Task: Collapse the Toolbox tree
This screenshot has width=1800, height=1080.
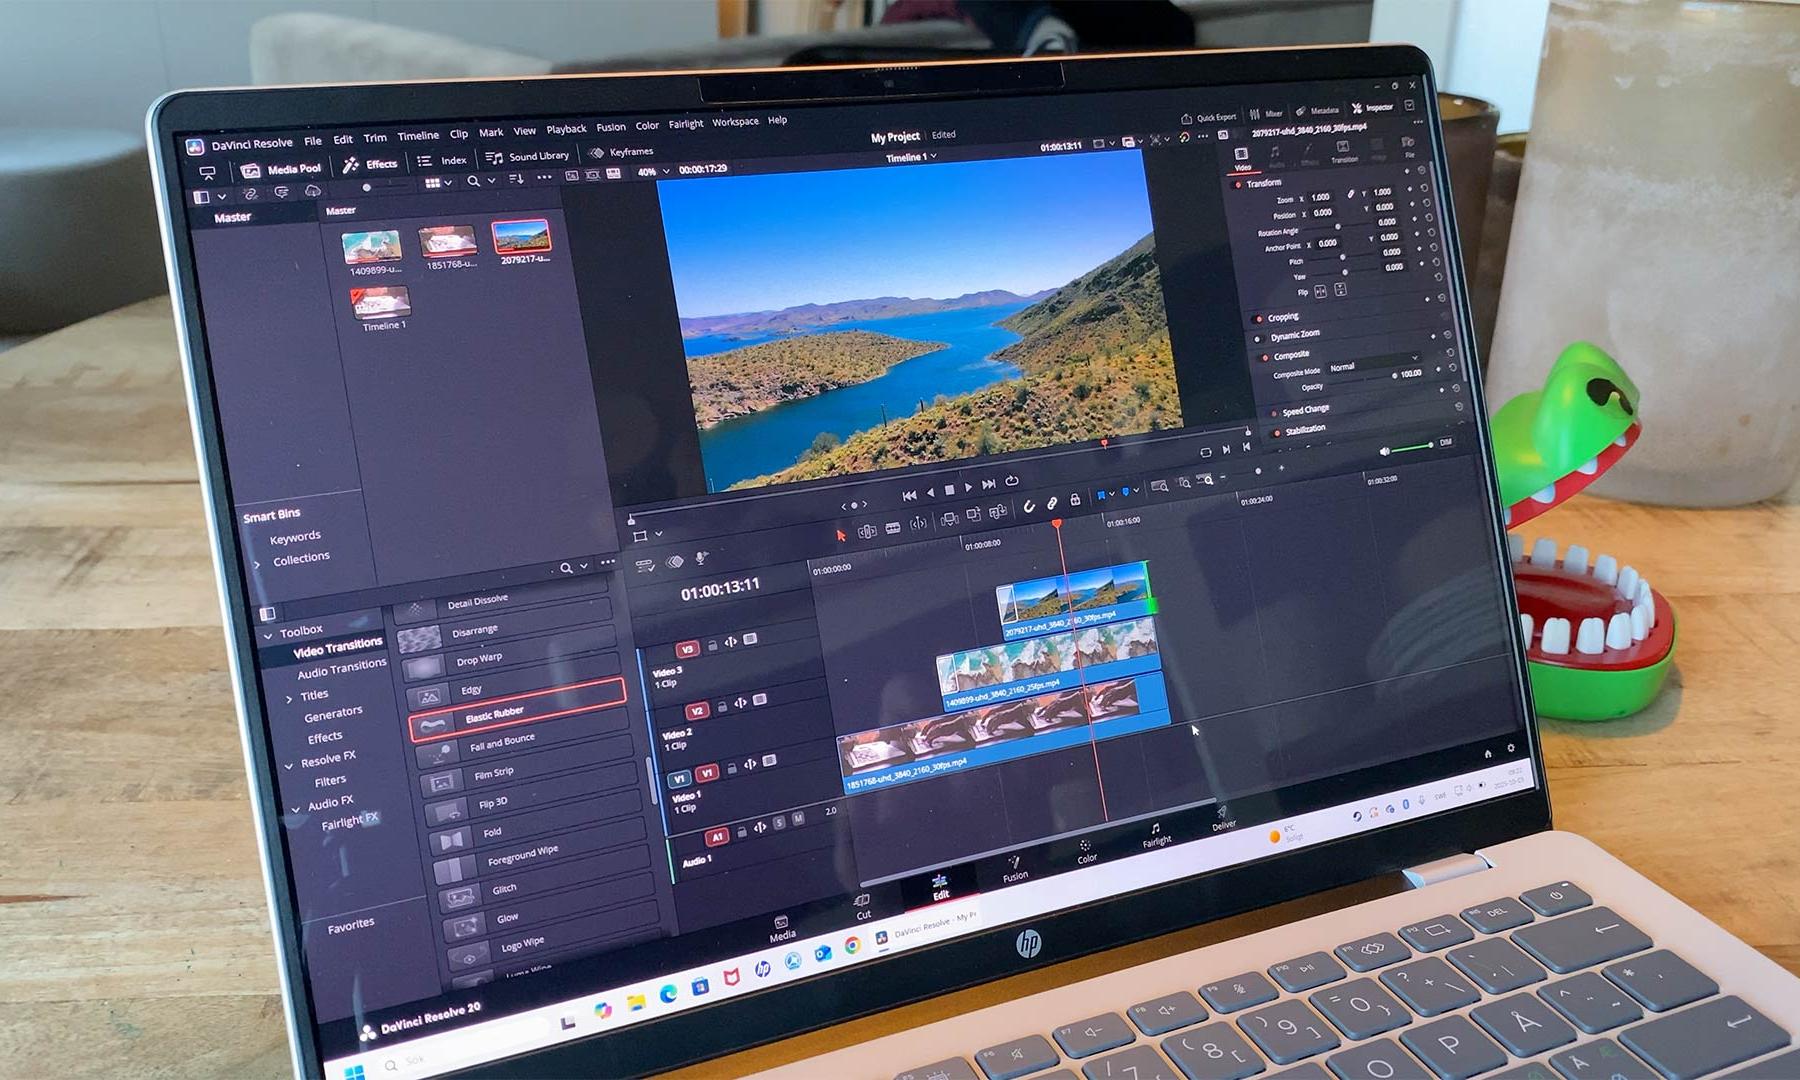Action: [267, 636]
